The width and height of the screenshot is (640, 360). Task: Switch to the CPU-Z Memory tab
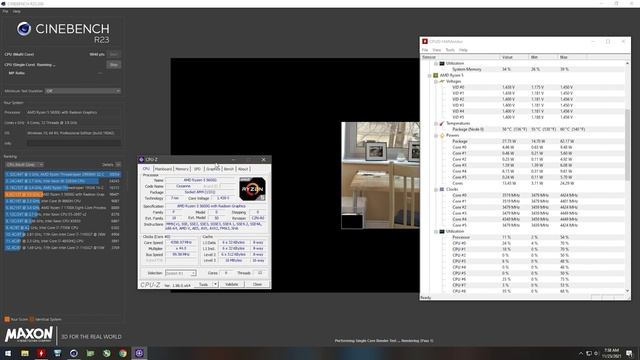[182, 169]
